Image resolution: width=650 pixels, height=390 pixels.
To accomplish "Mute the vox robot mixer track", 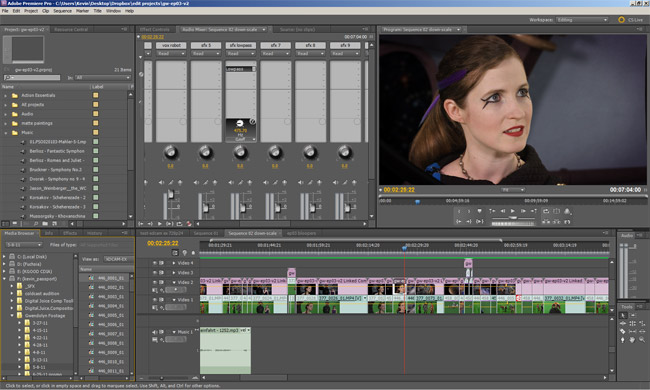I will 161,182.
